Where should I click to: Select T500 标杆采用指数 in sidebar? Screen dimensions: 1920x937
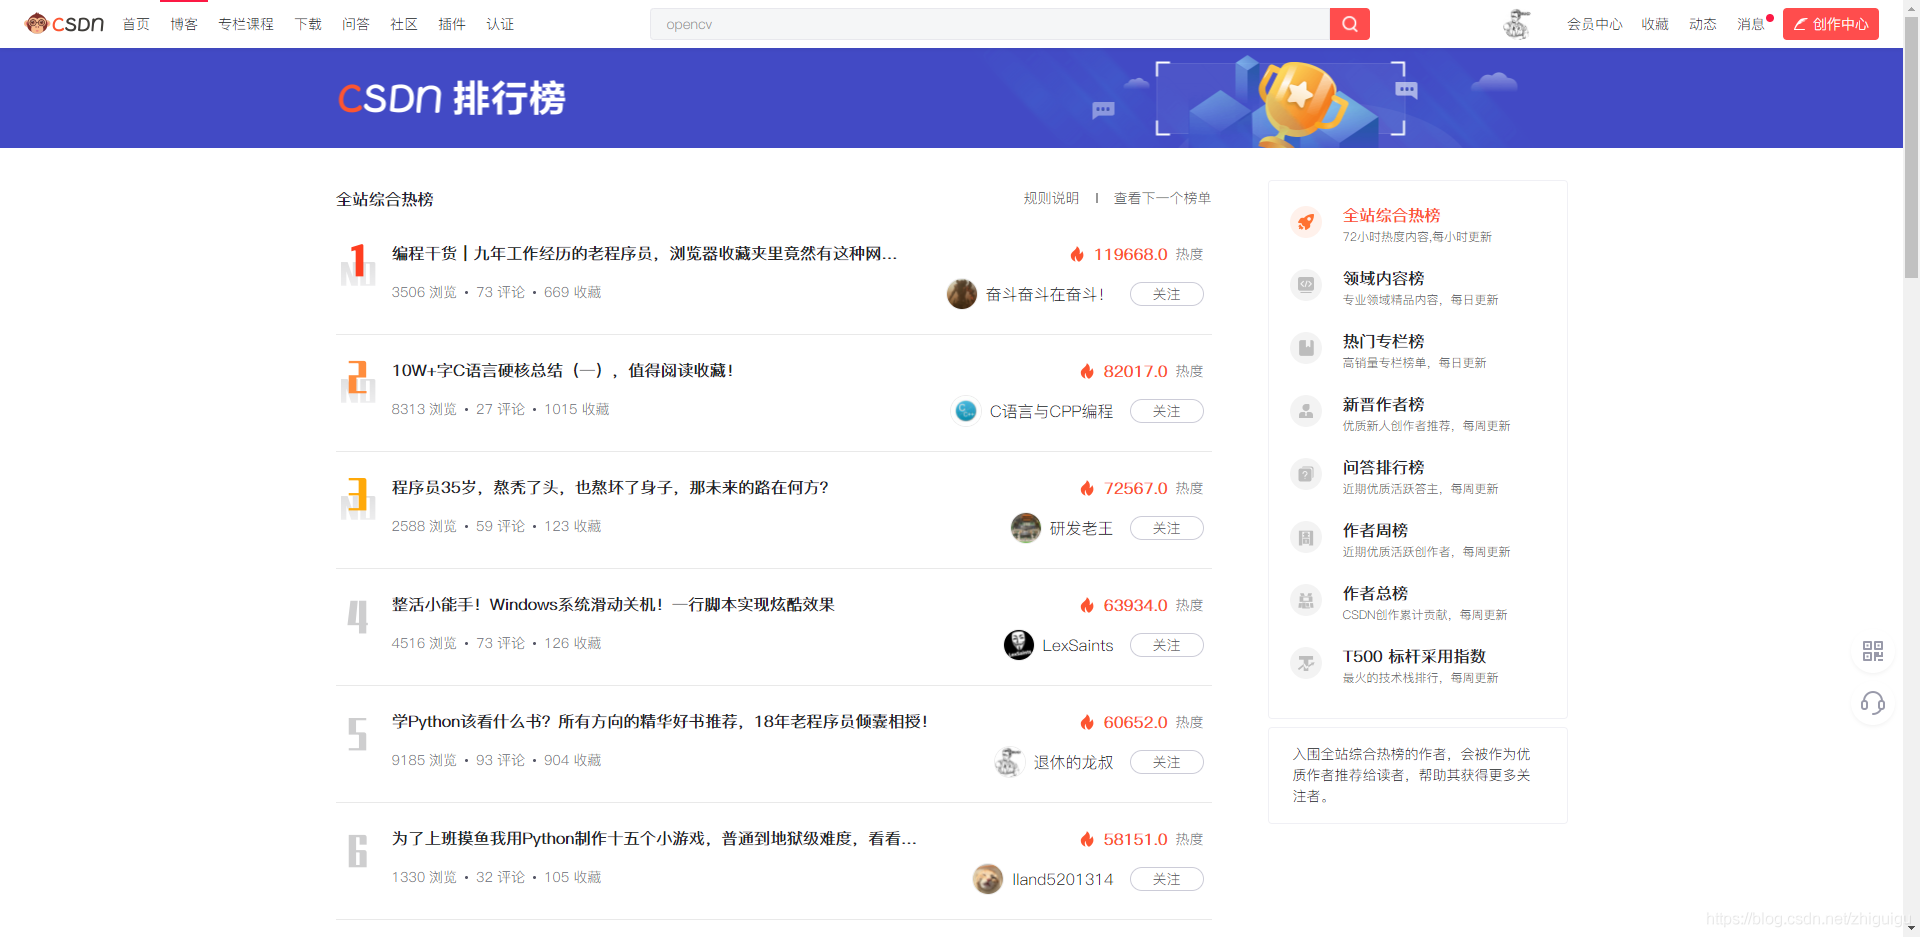1414,656
